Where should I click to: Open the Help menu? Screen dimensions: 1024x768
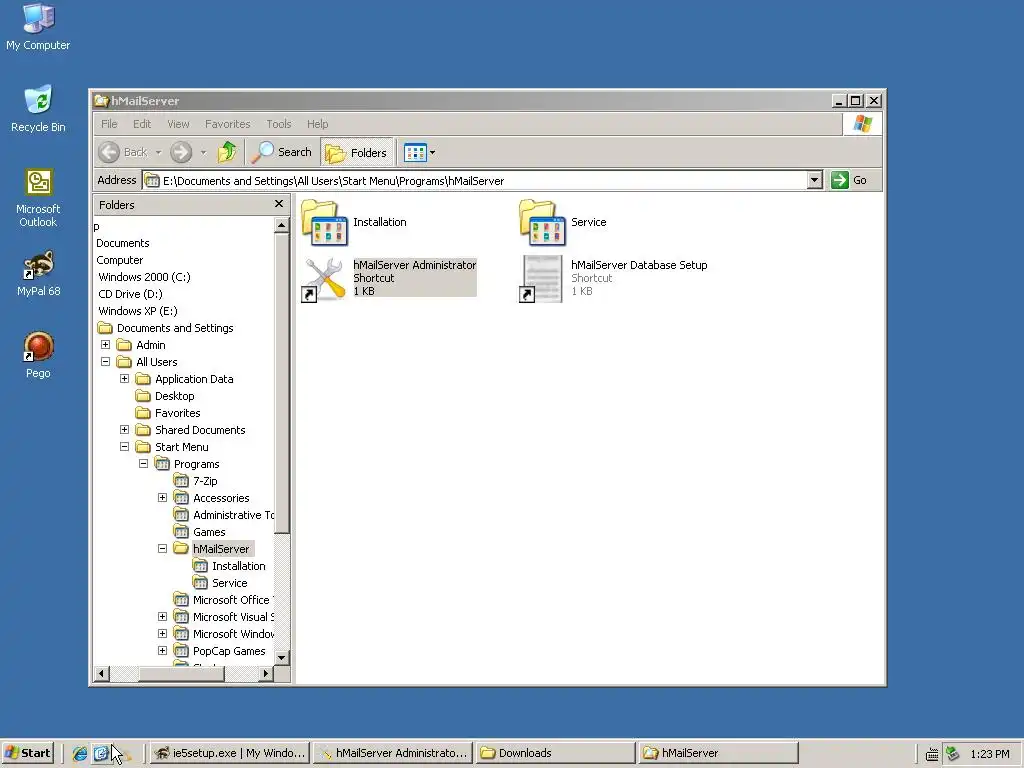[317, 124]
